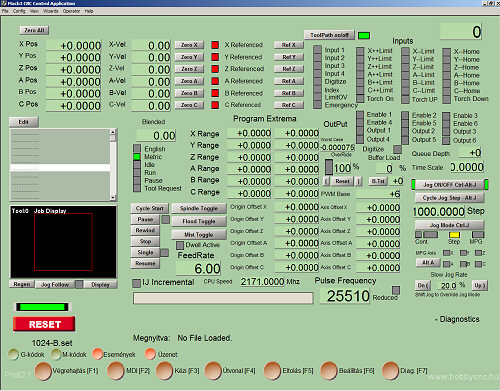The width and height of the screenshot is (500, 391).
Task: Open the MDI [F2] screen via round button
Action: click(x=116, y=371)
